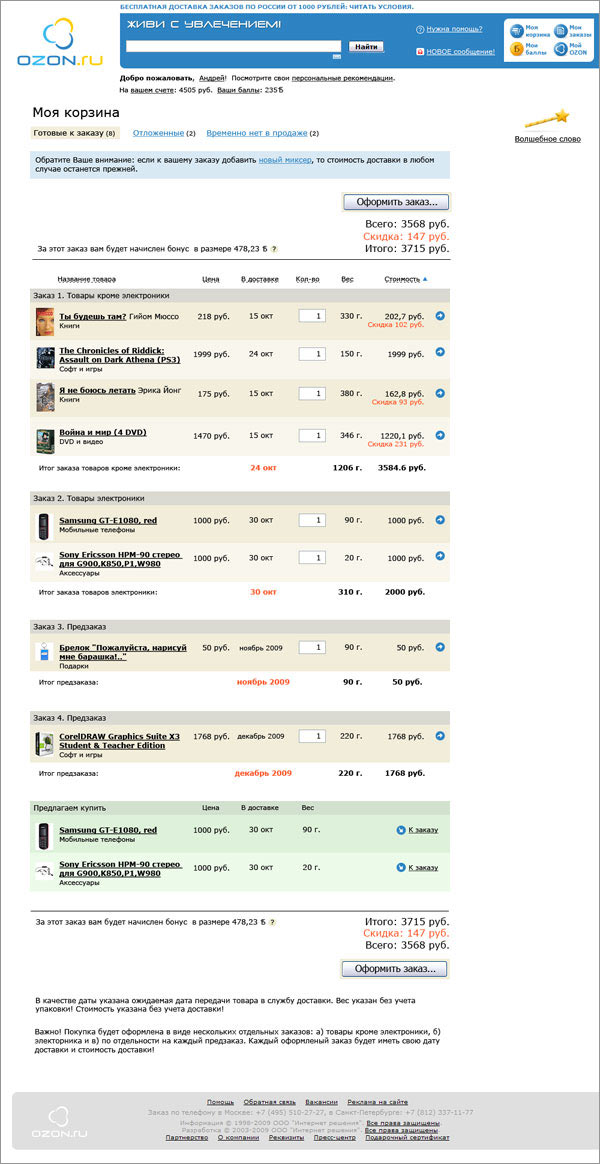Open the Моя корзина header icon

click(x=518, y=30)
